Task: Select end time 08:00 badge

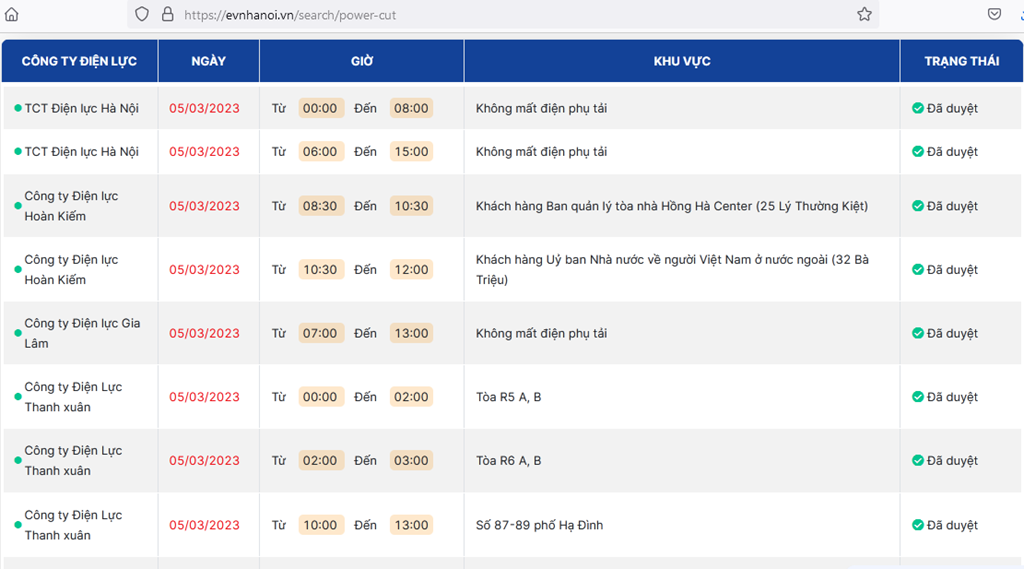Action: 411,108
